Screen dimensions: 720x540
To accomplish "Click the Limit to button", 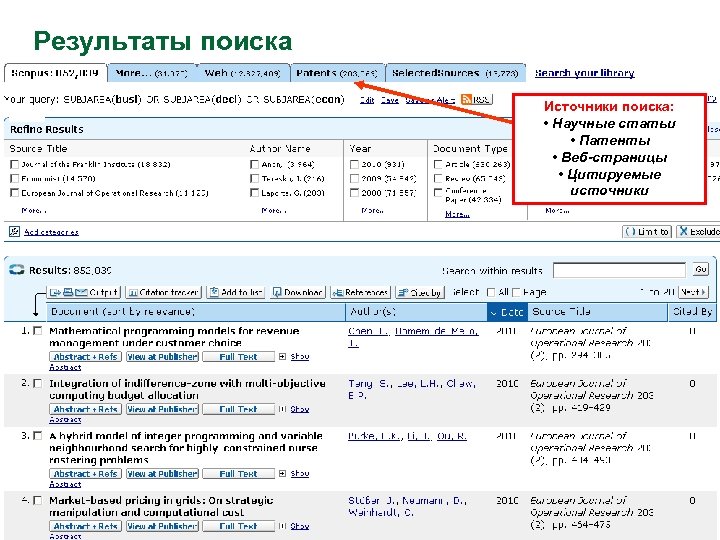I will tap(647, 231).
